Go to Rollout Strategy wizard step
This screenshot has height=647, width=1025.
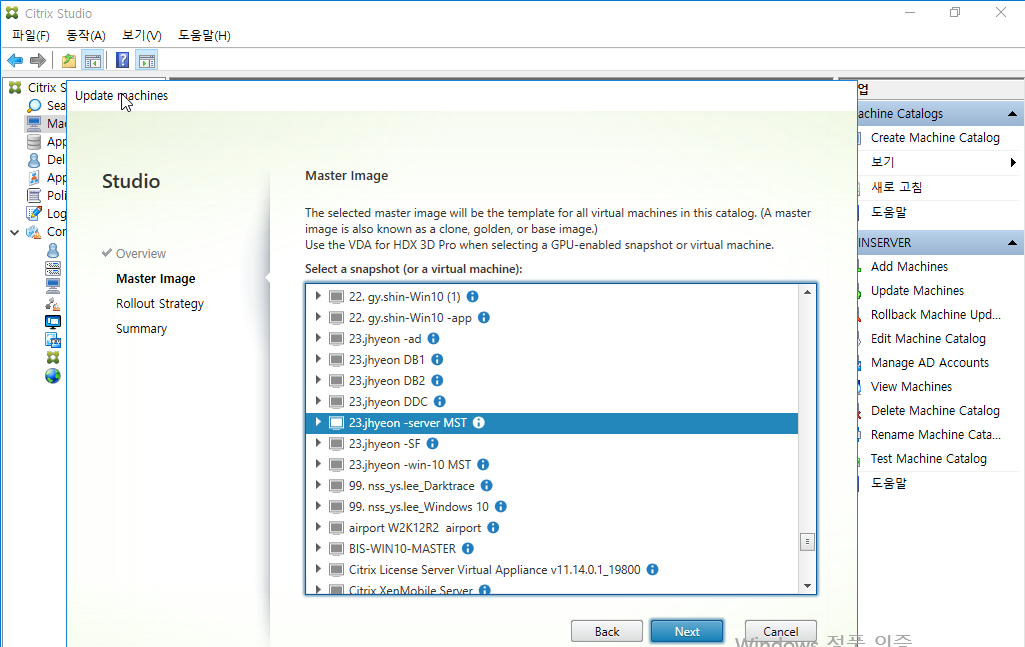click(x=160, y=304)
